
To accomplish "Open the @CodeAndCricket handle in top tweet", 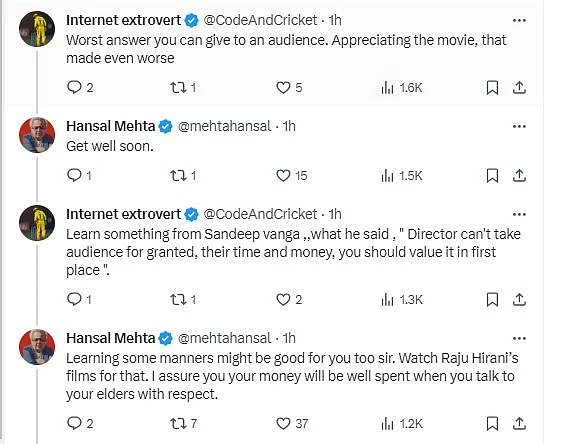I will click(260, 20).
